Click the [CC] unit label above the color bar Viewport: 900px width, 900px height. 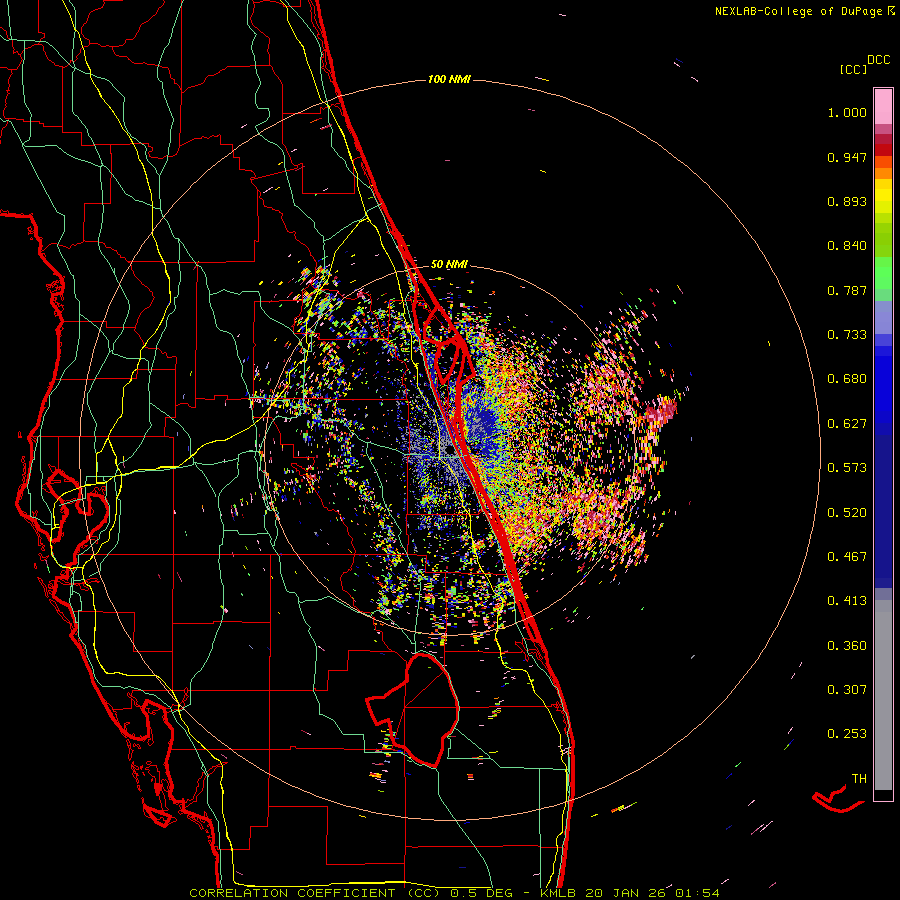tap(853, 69)
